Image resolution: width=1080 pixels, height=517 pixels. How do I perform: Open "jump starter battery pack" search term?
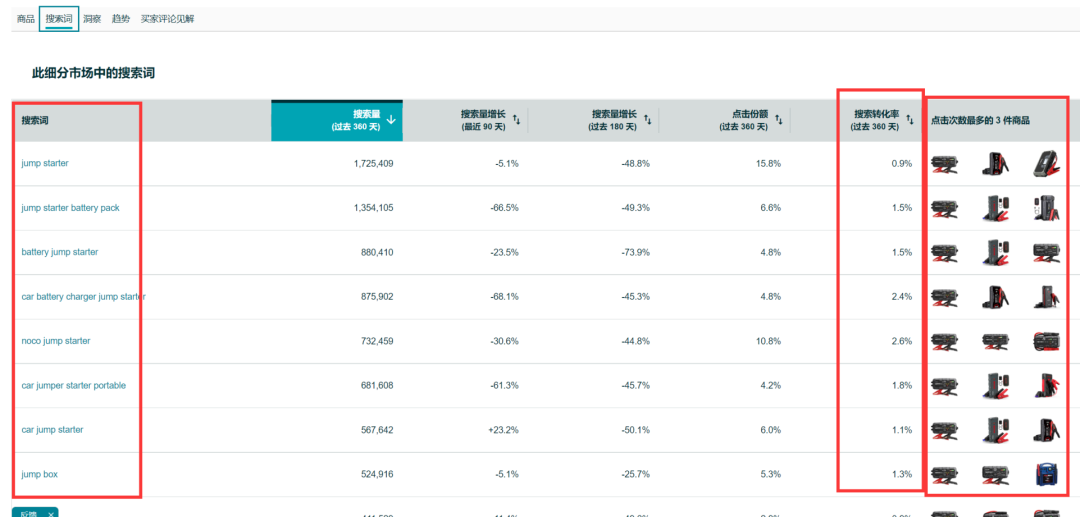click(x=70, y=208)
